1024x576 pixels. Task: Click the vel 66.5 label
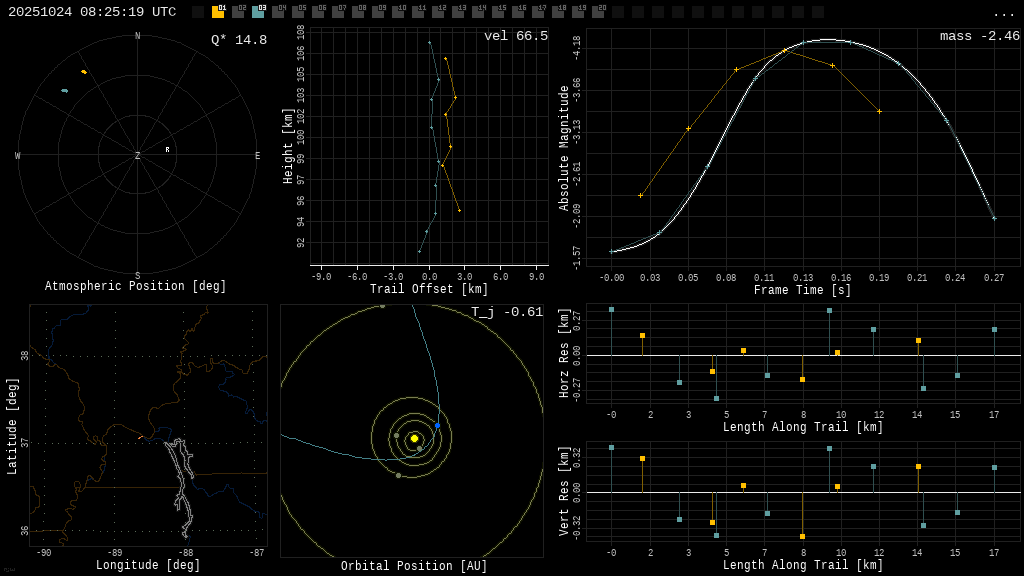click(x=515, y=37)
